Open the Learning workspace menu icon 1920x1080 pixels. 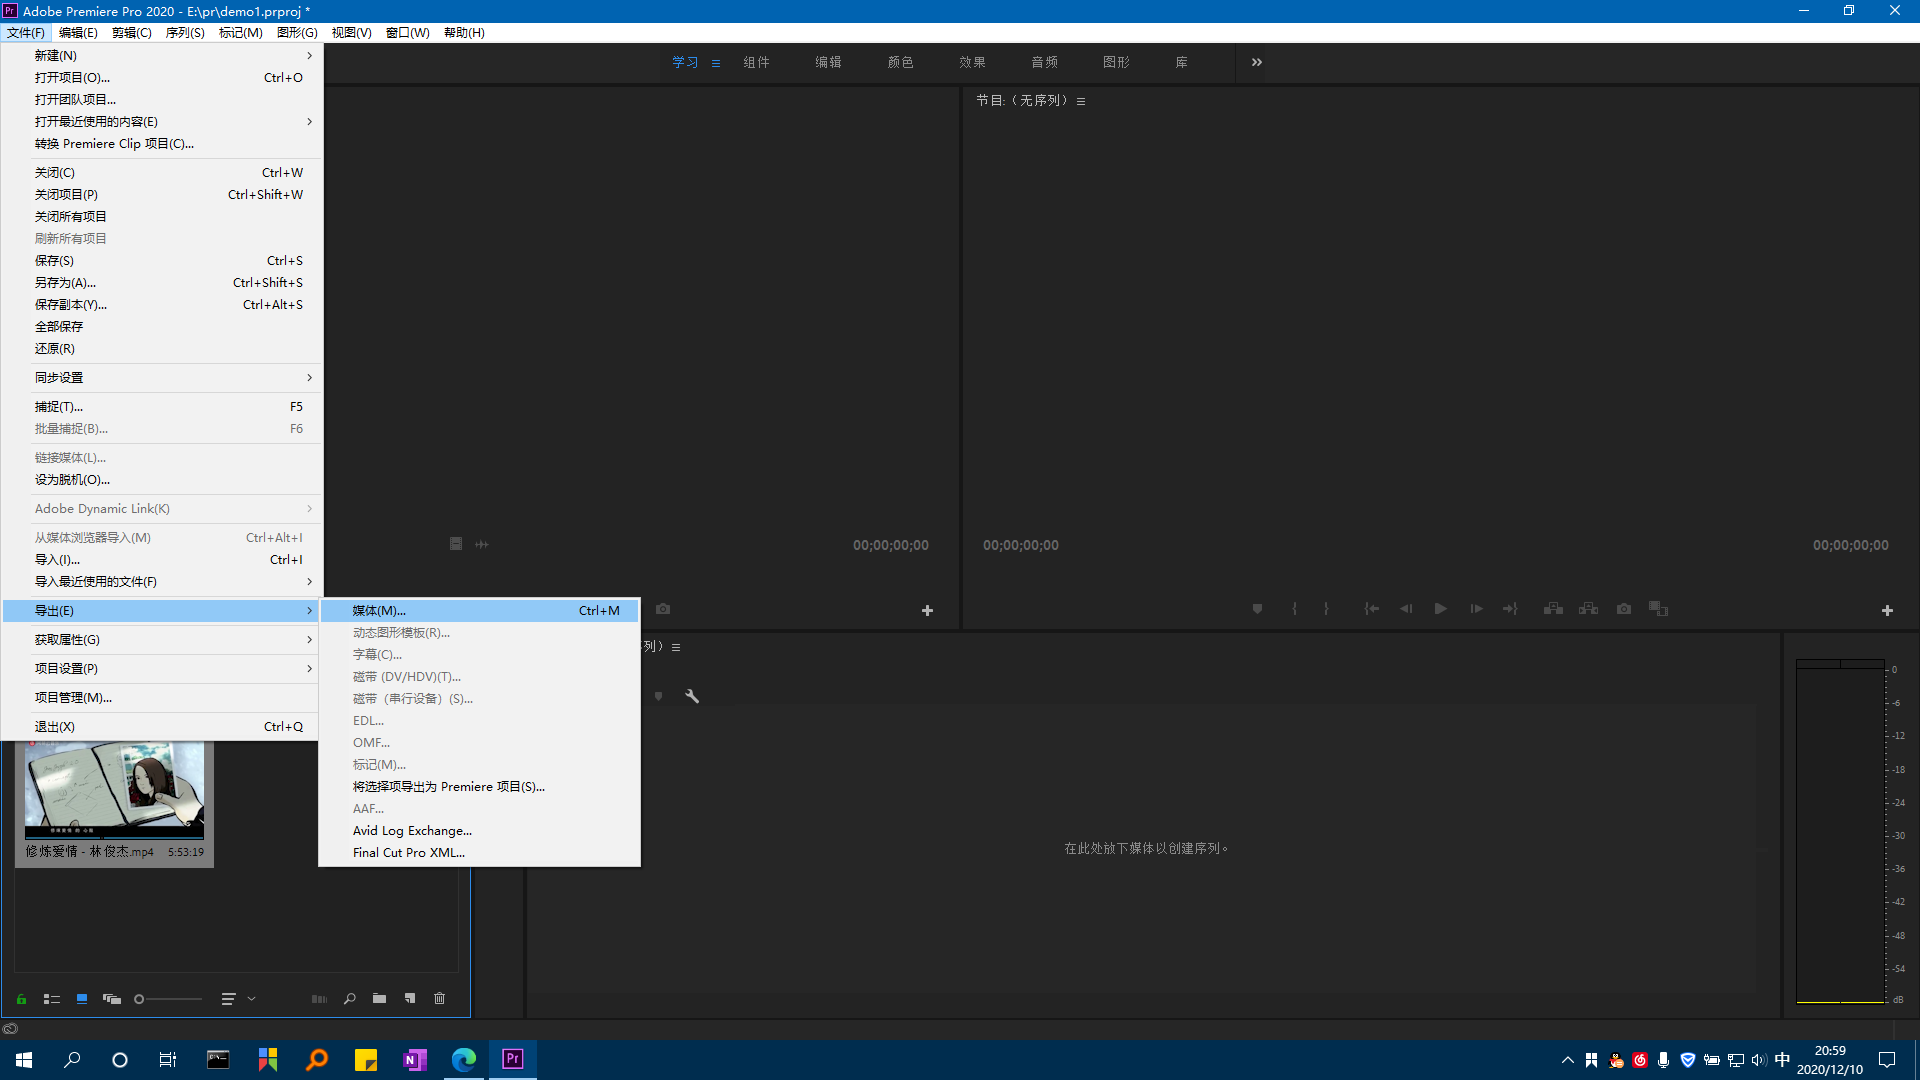[716, 63]
